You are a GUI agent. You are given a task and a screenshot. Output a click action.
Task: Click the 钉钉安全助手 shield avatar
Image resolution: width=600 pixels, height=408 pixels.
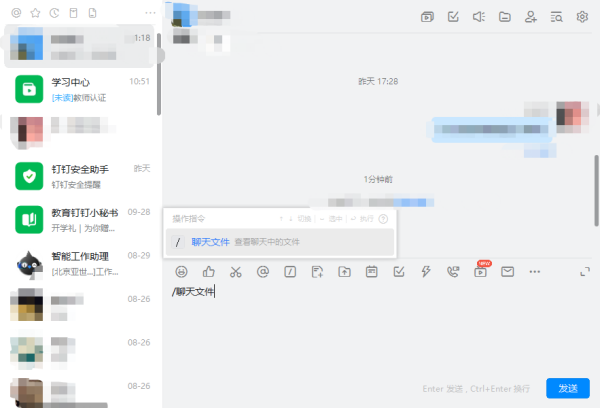(29, 176)
